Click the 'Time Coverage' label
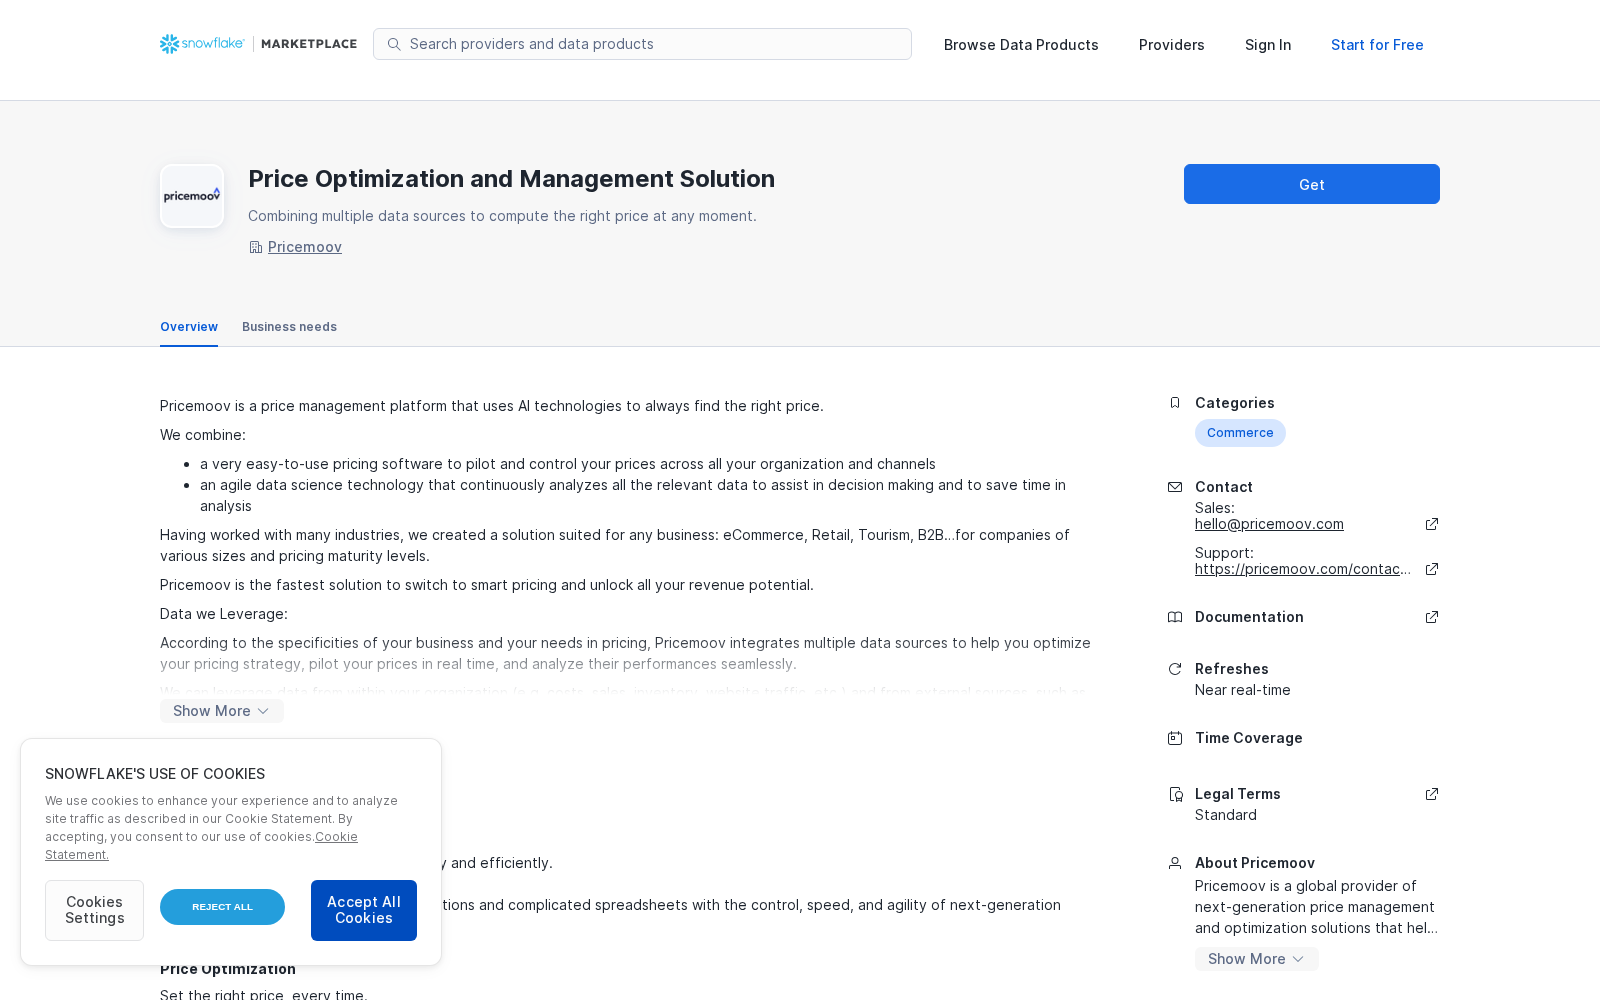Screen dimensions: 1600x1000 1249,738
